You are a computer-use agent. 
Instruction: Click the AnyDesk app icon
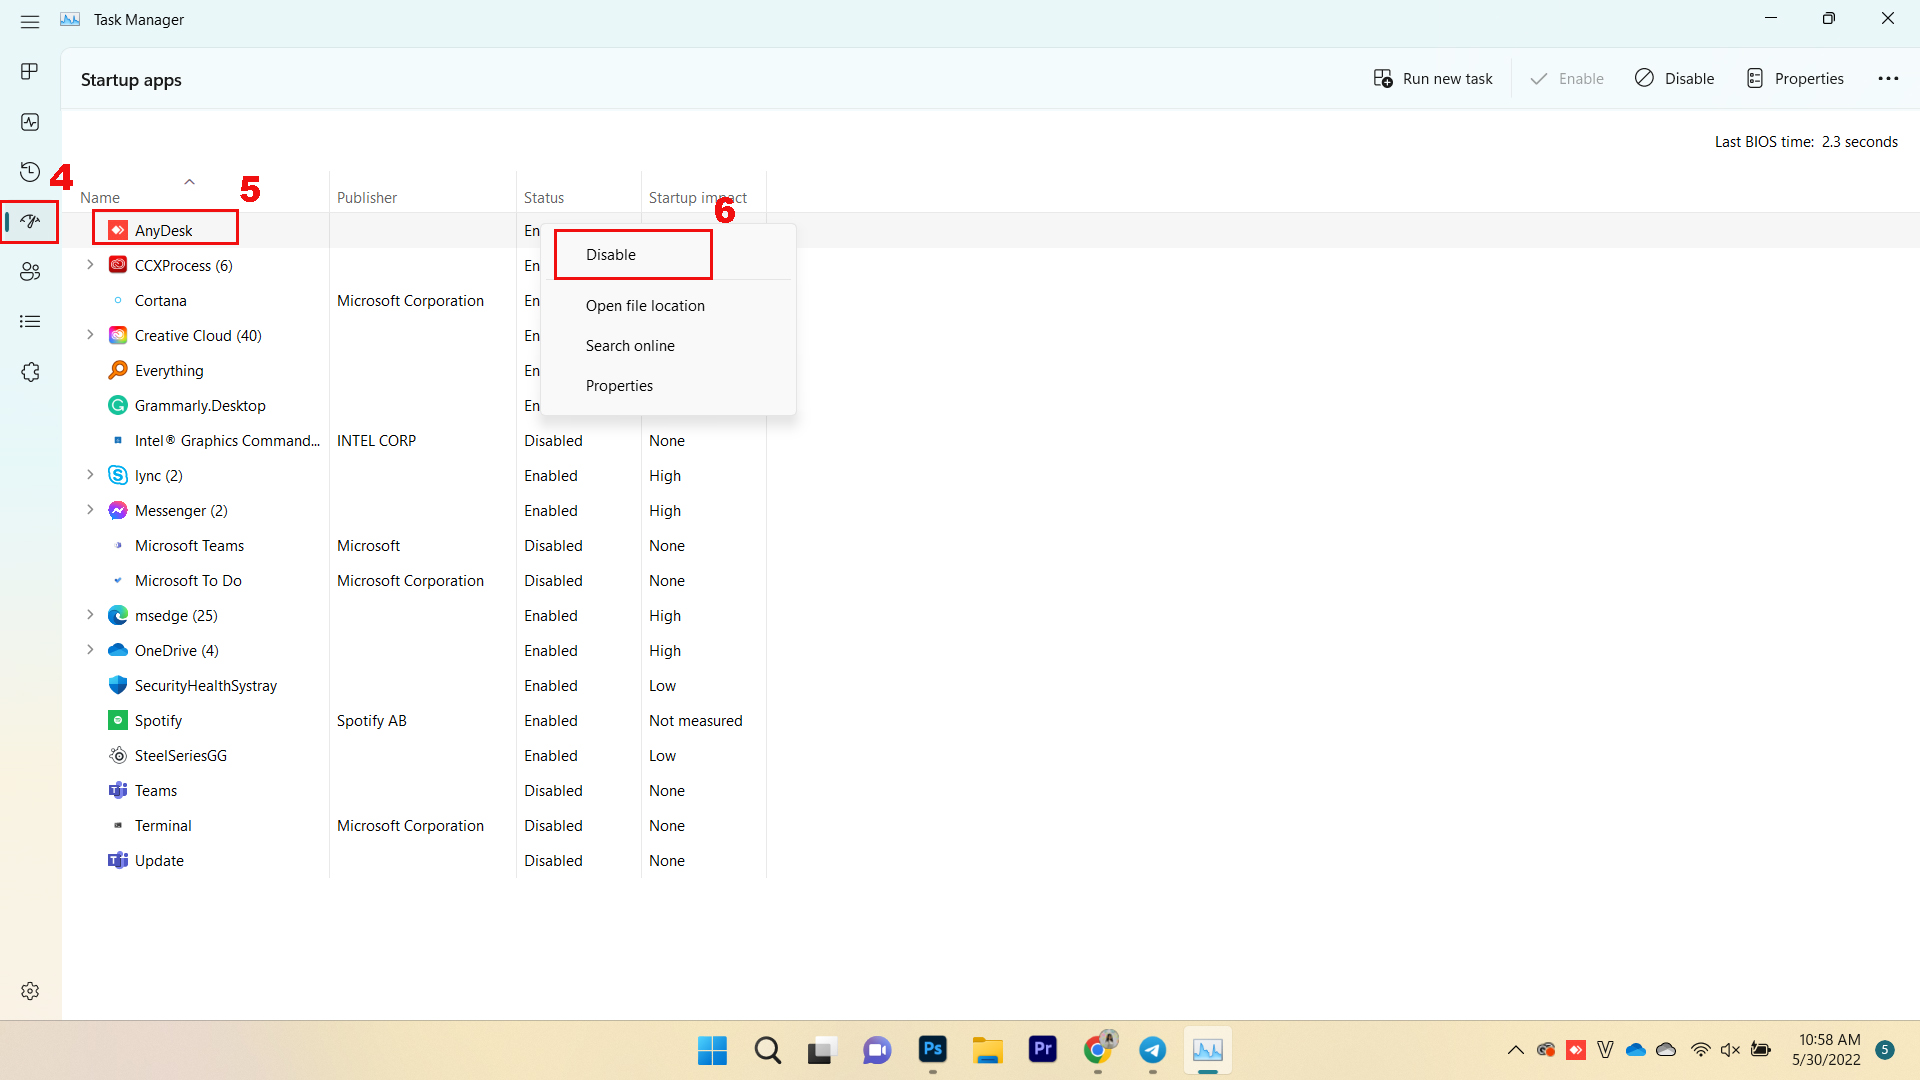pyautogui.click(x=118, y=230)
